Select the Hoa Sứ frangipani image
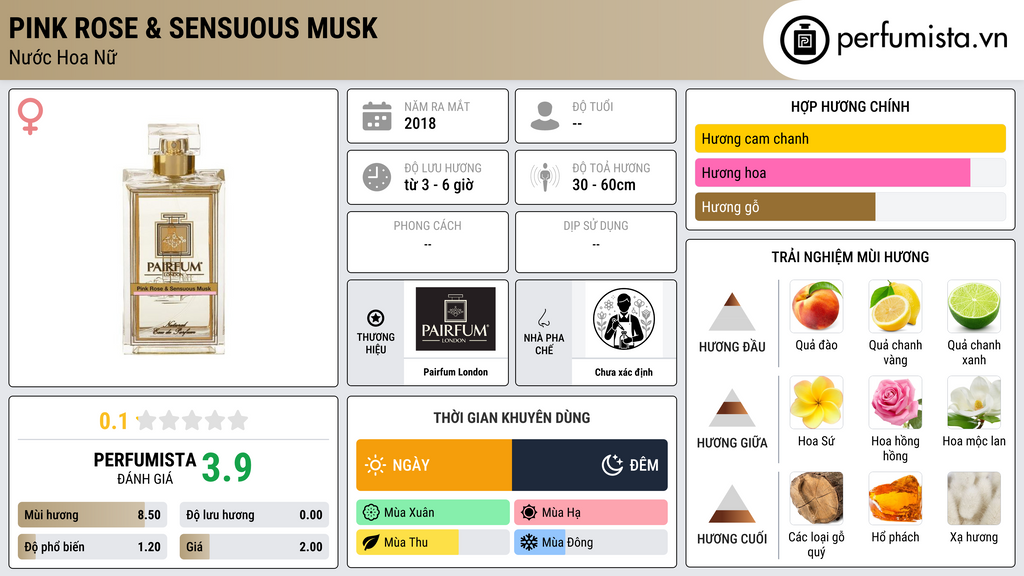 tap(816, 402)
